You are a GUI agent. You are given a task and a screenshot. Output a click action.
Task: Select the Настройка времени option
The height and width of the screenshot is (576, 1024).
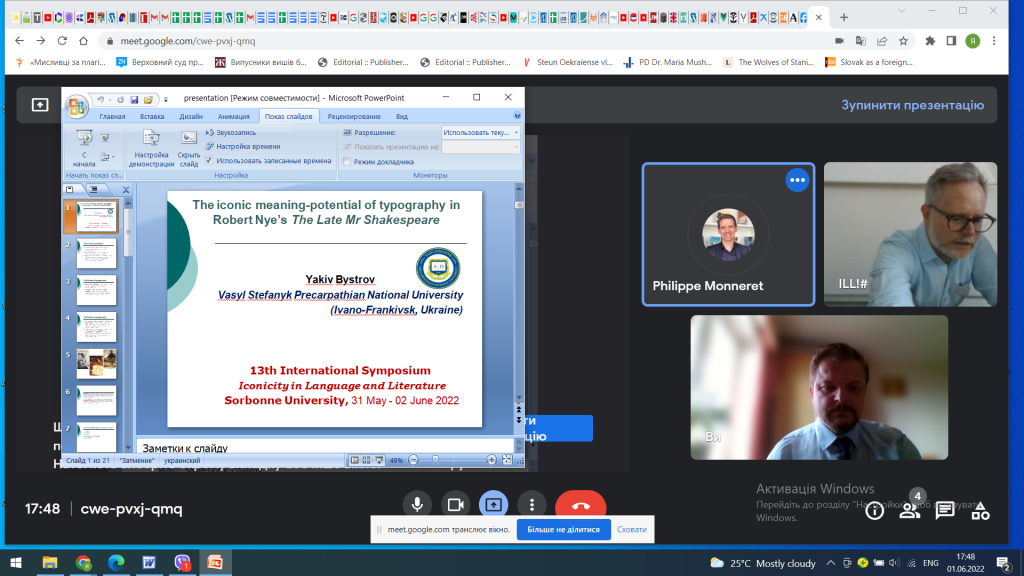[x=242, y=146]
